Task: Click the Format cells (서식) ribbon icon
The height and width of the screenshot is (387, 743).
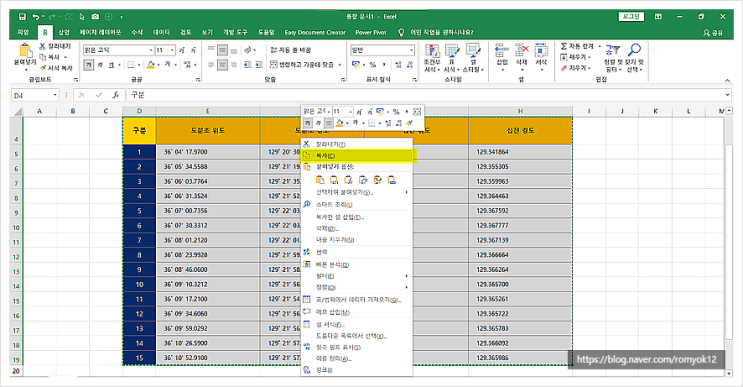Action: 541,50
